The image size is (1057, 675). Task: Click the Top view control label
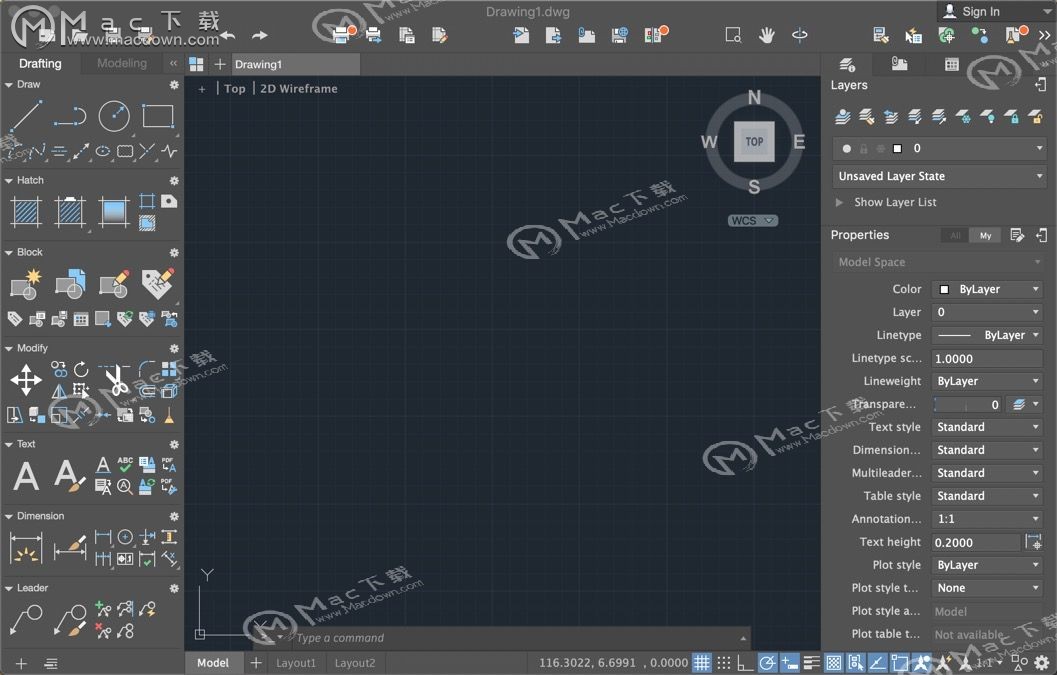235,89
